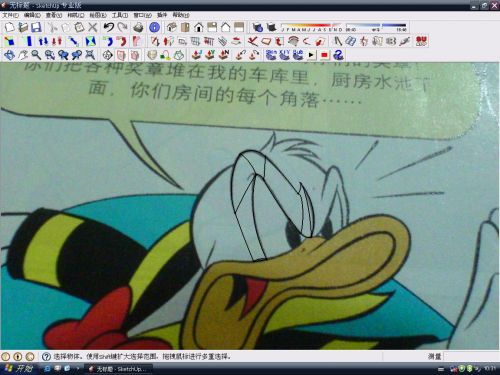Click the Undo arrow icon

pos(108,27)
